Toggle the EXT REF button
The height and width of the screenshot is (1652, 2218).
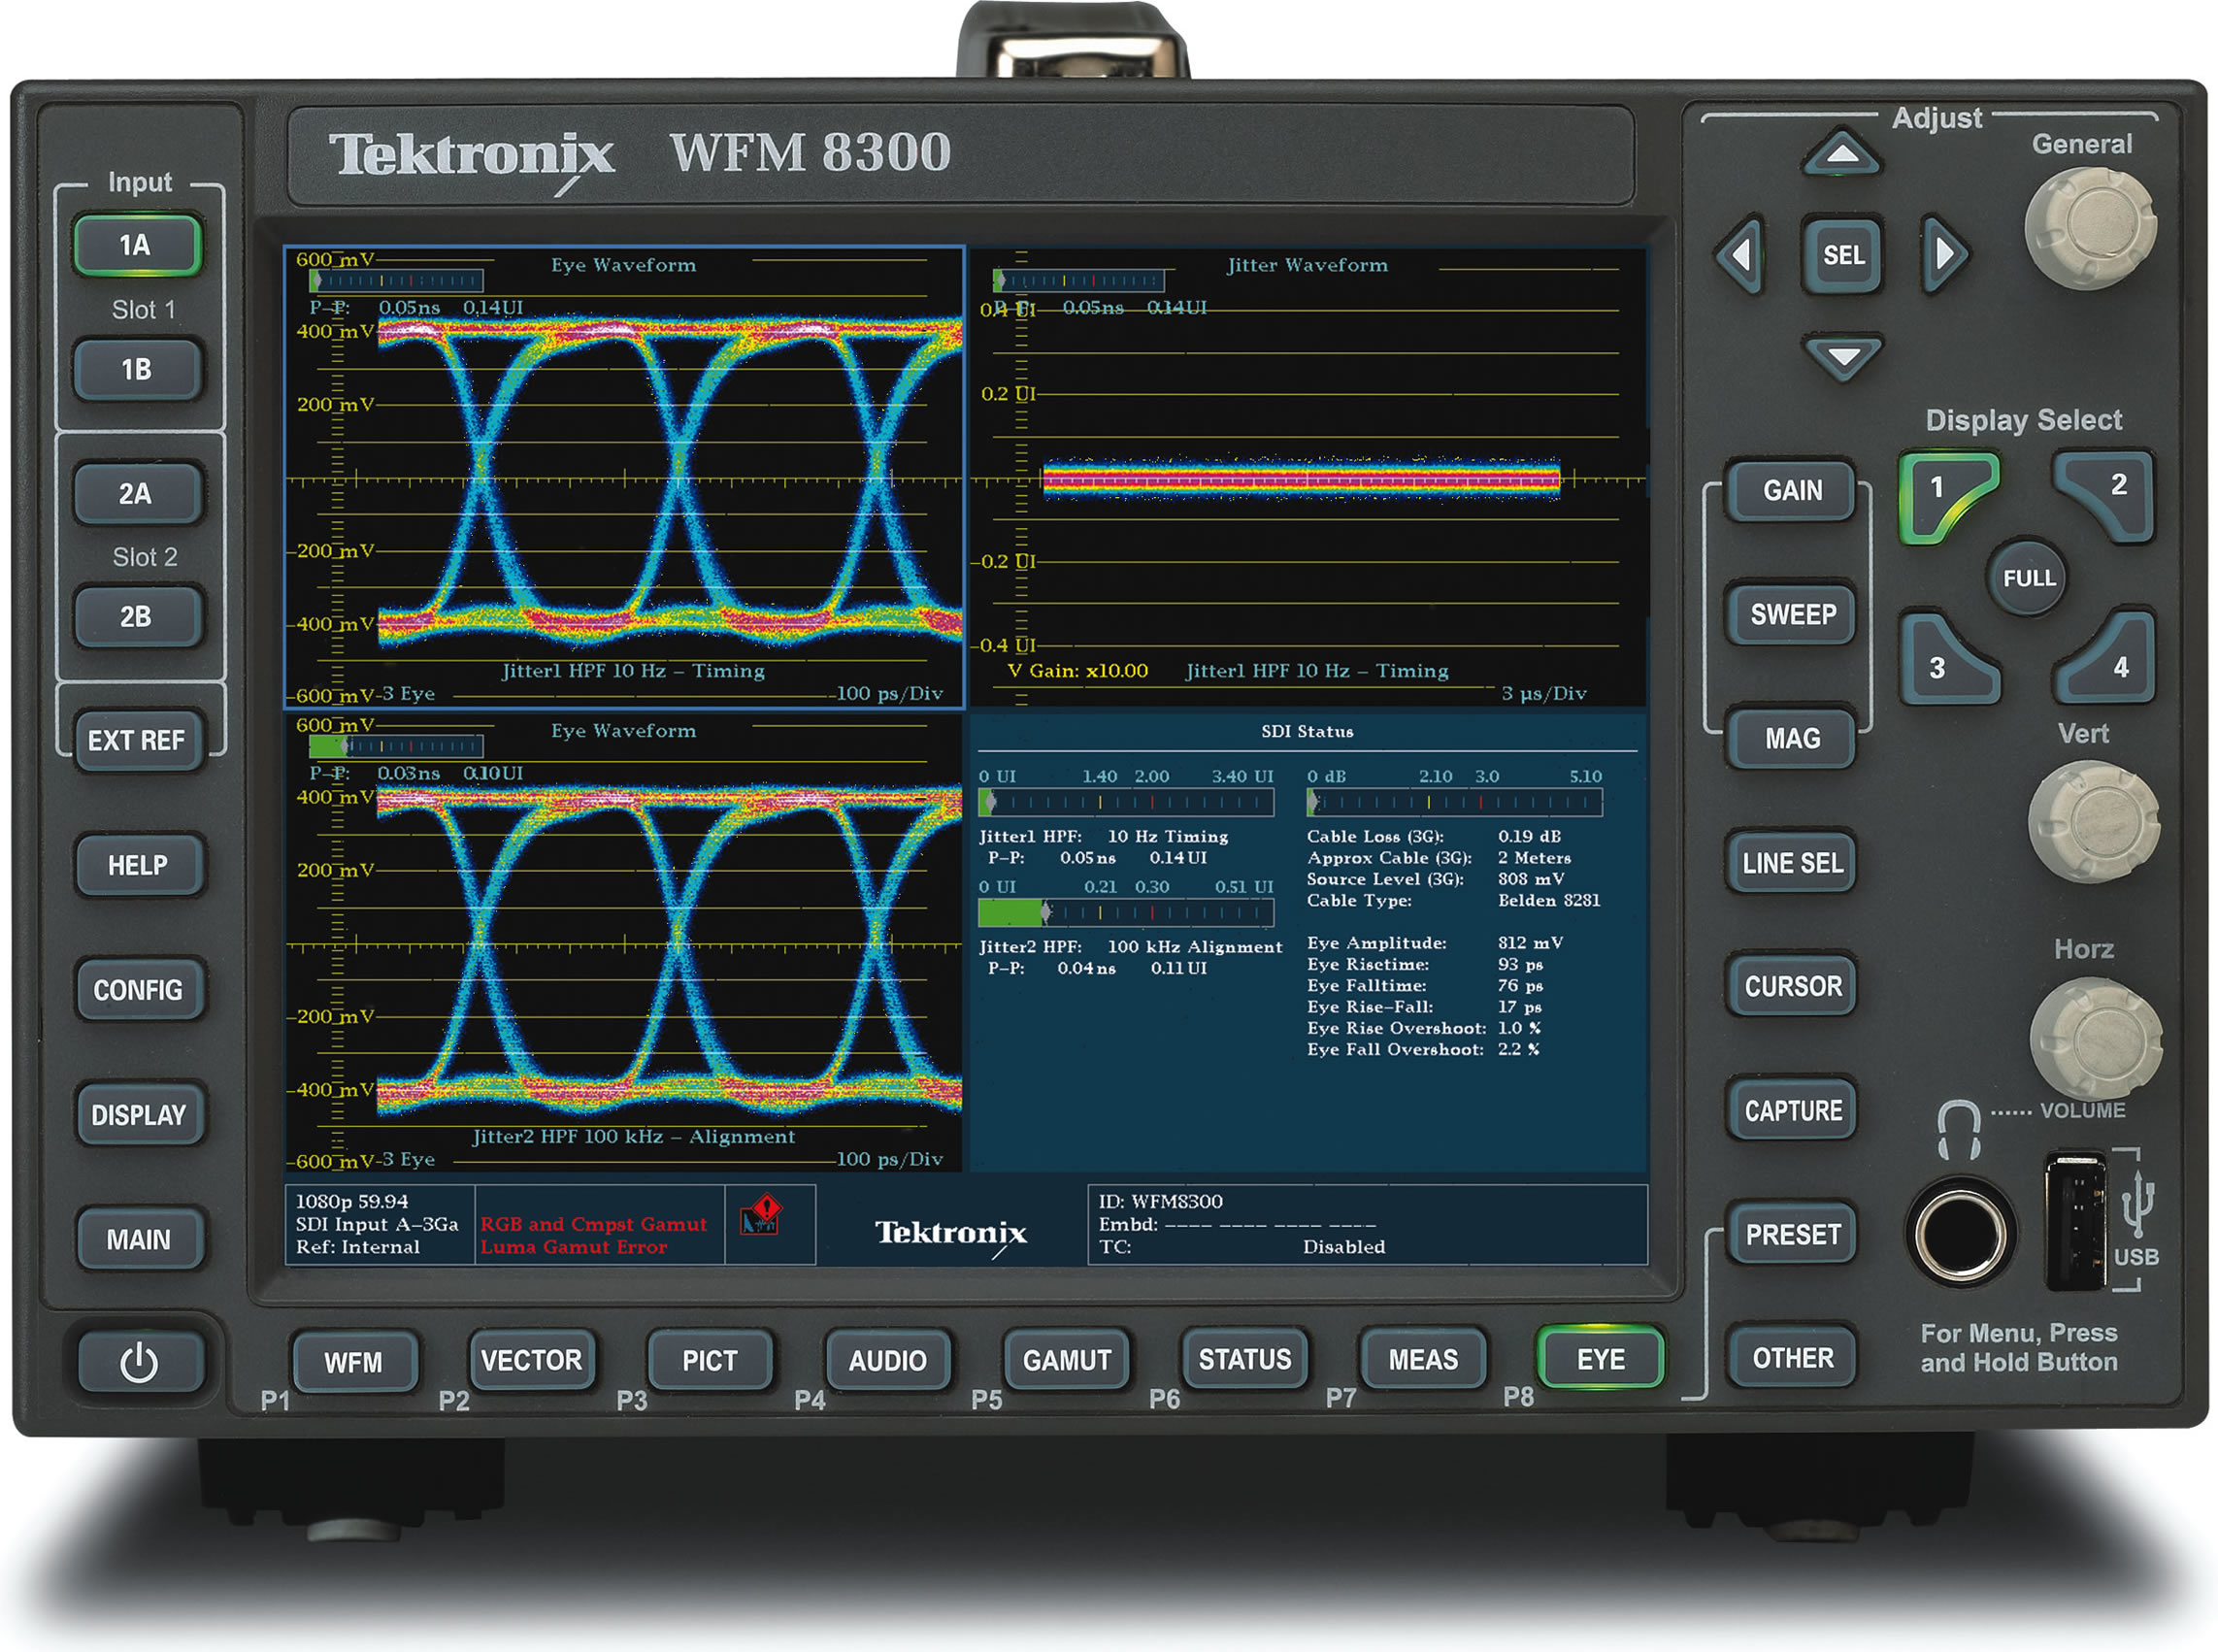tap(136, 740)
